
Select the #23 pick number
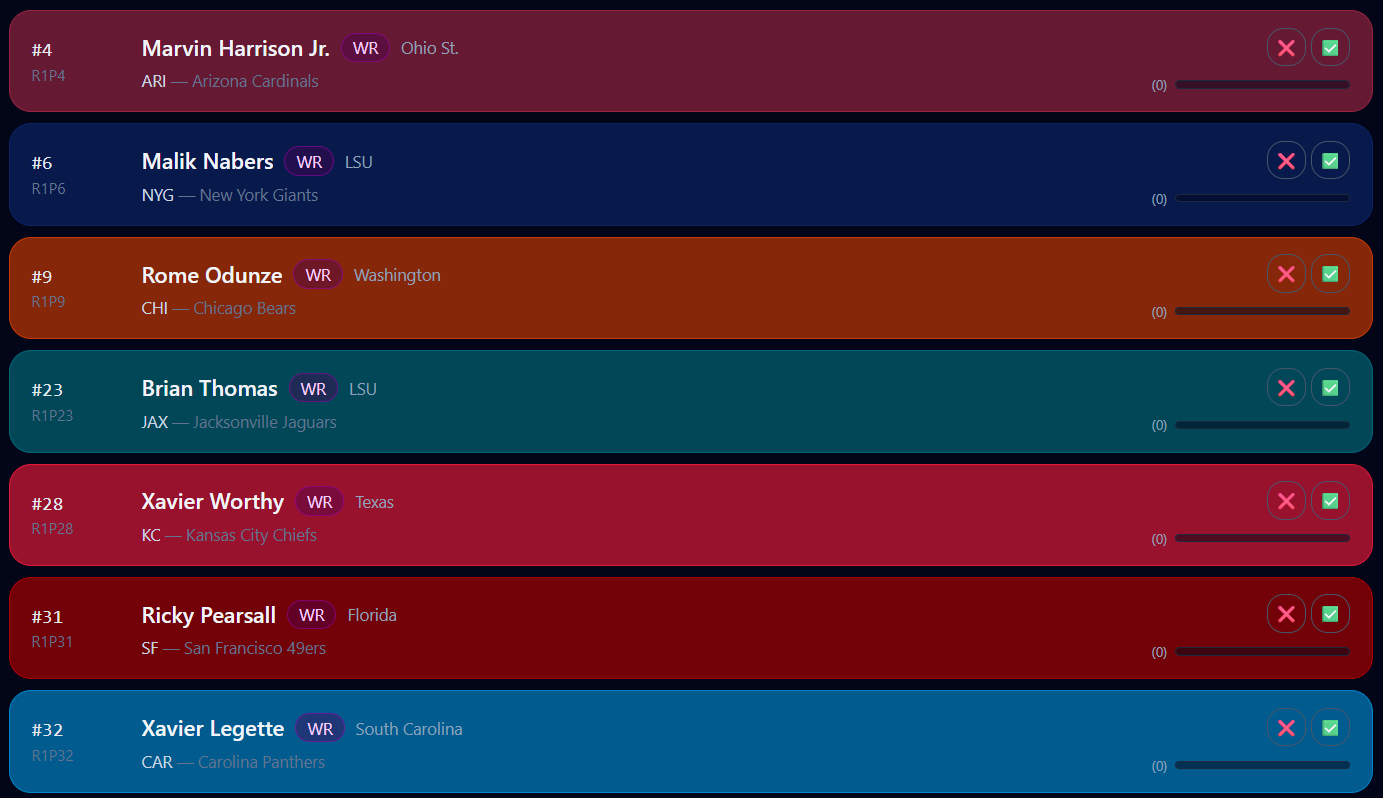coord(47,390)
